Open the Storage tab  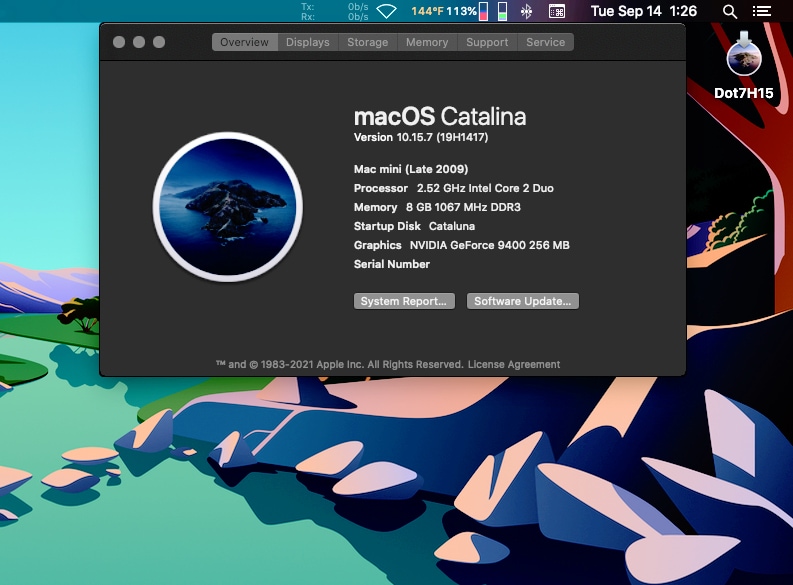pyautogui.click(x=368, y=42)
